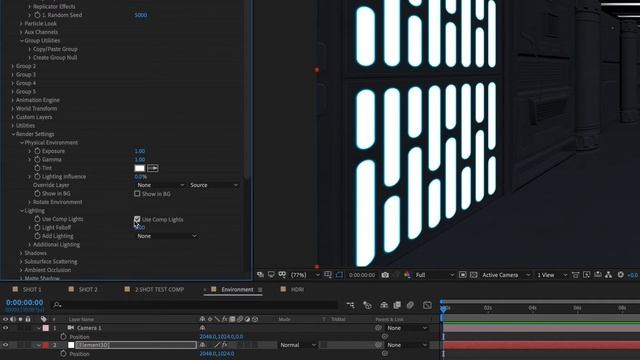
Task: Toggle the transparency grid viewer button
Action: click(473, 275)
